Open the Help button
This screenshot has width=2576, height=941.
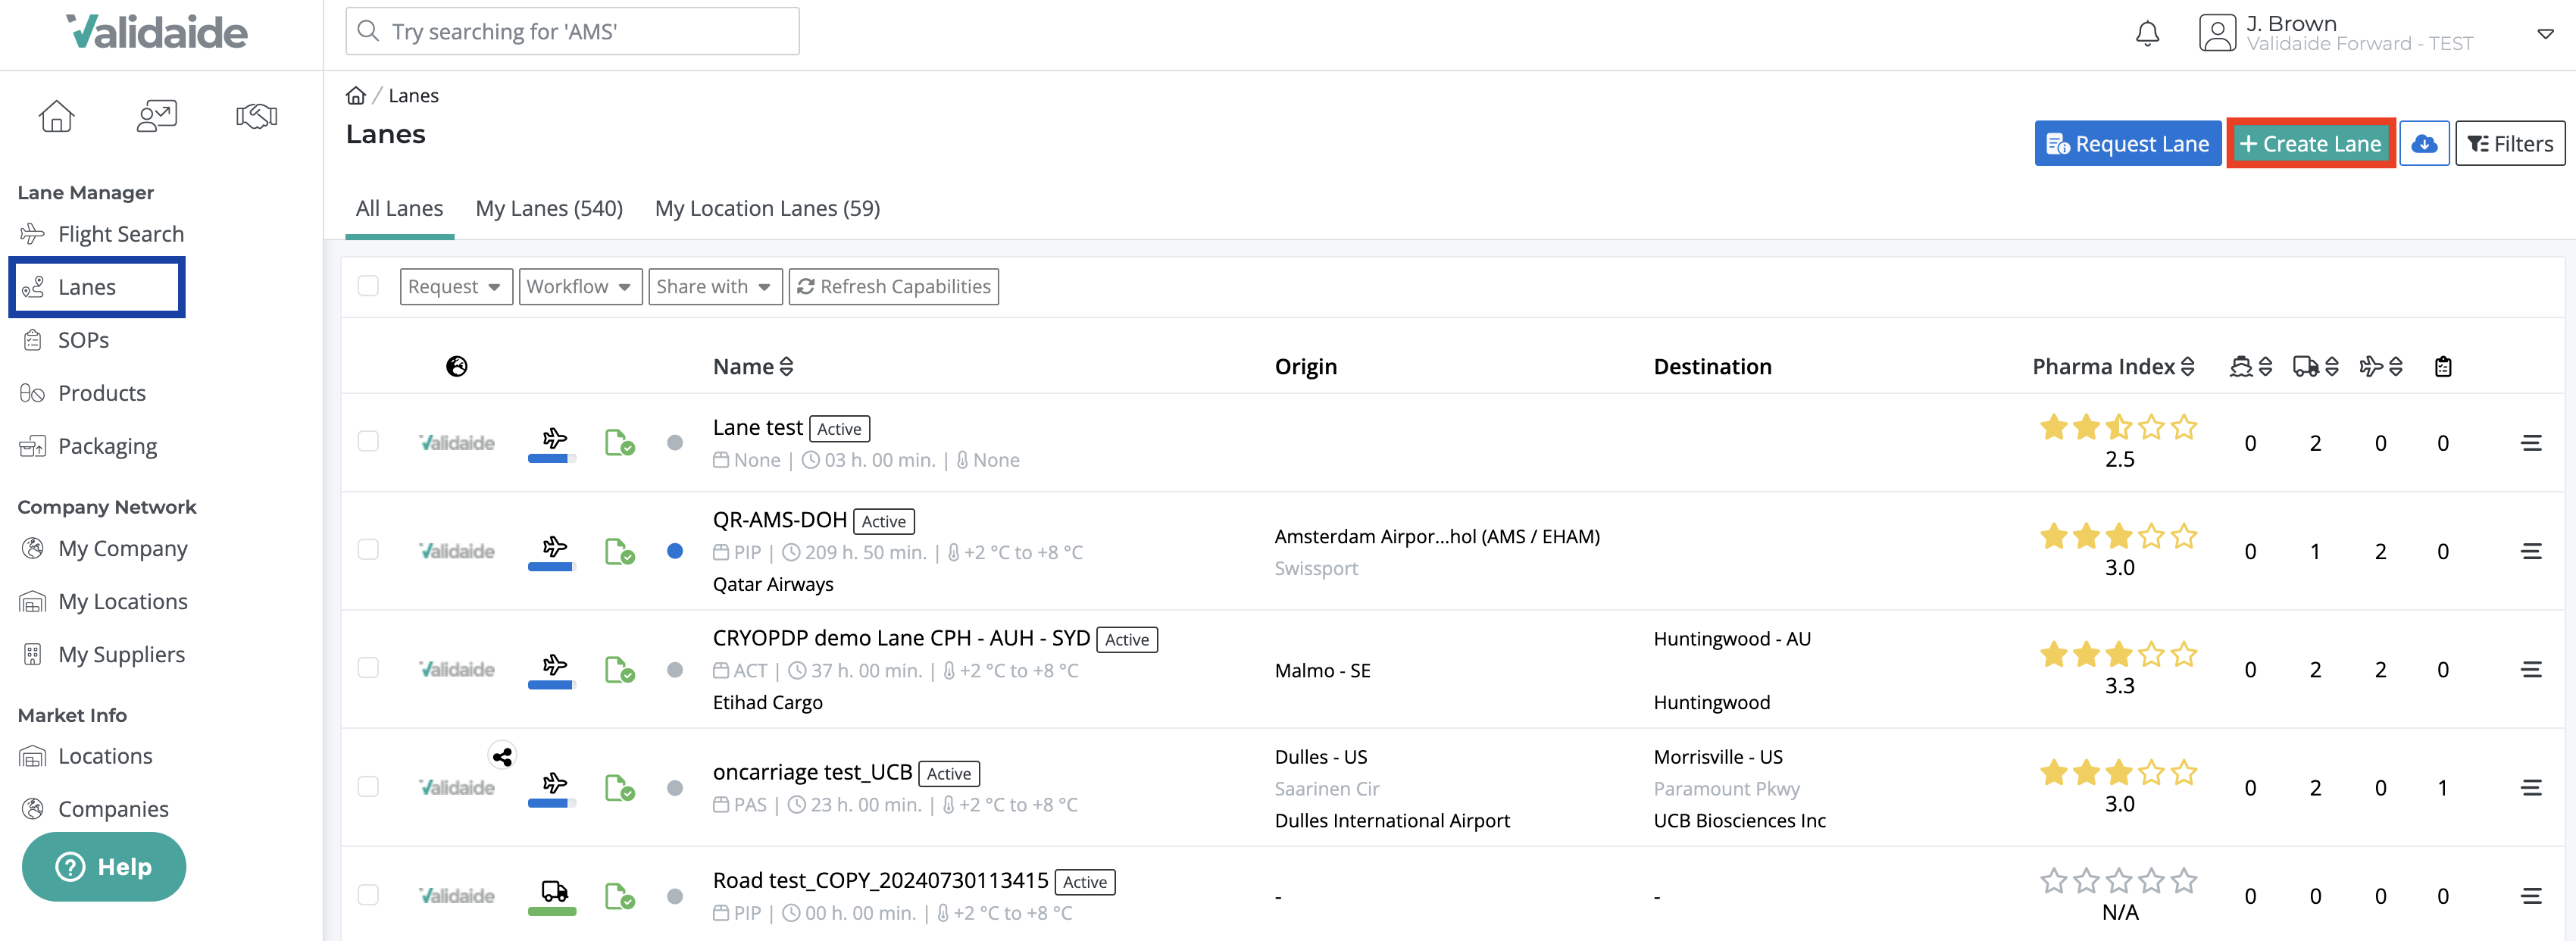tap(104, 867)
